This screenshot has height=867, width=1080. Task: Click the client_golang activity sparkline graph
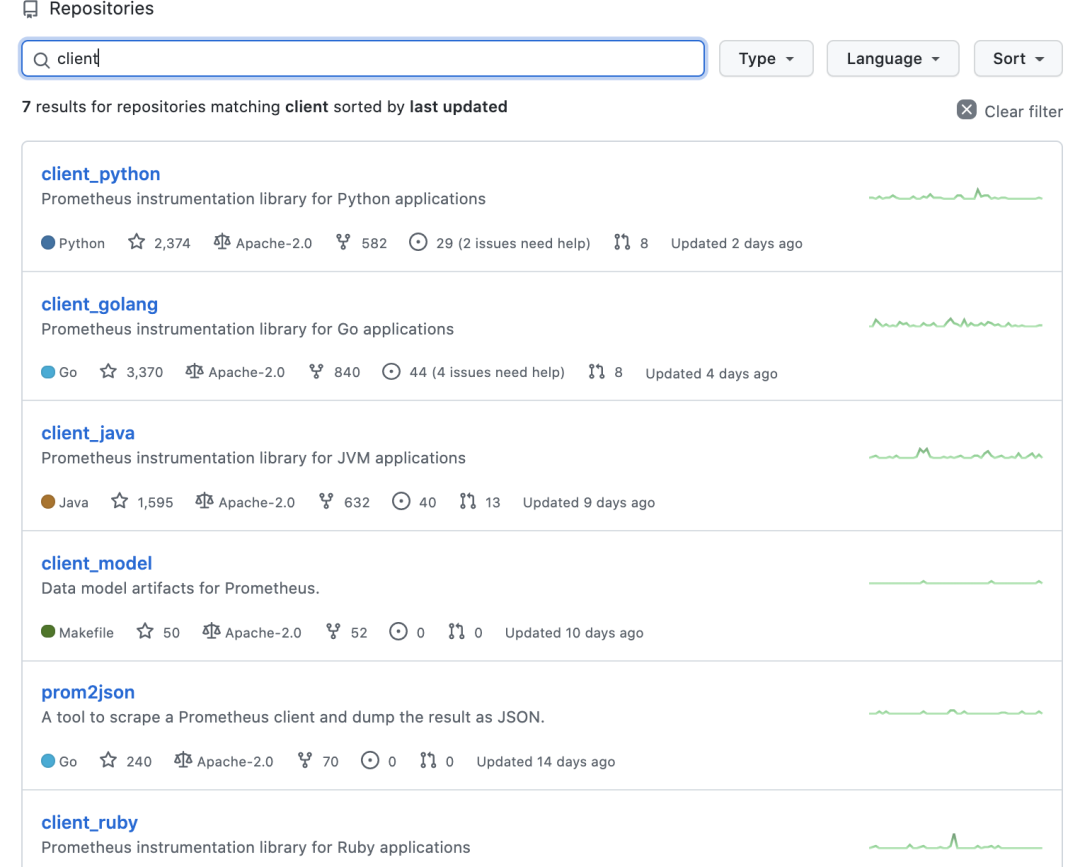(955, 323)
